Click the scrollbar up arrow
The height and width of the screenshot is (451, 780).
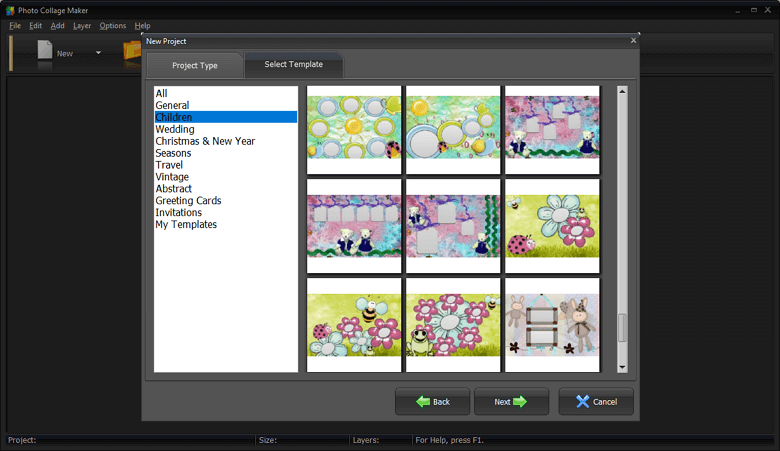622,91
